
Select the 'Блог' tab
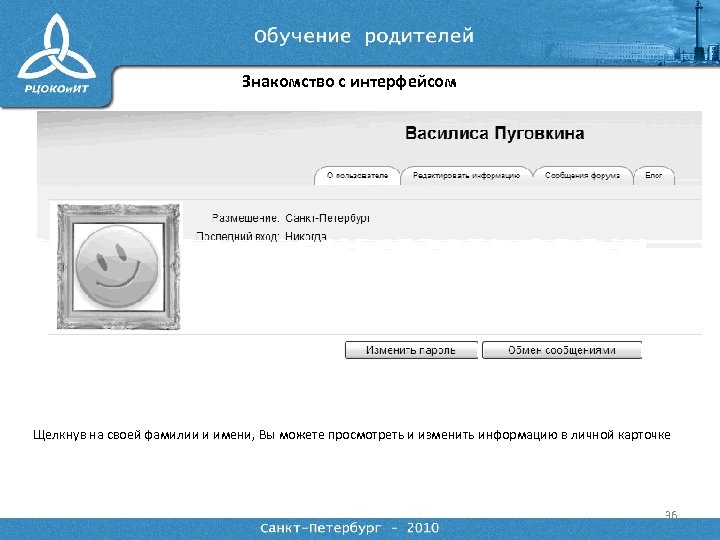[x=654, y=175]
